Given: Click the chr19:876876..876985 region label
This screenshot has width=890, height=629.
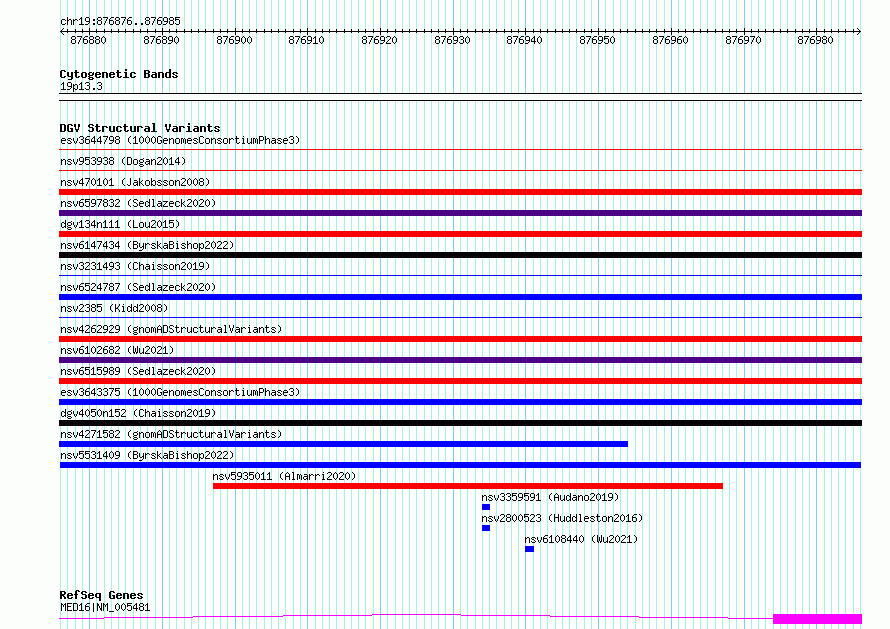Looking at the screenshot, I should (x=120, y=21).
